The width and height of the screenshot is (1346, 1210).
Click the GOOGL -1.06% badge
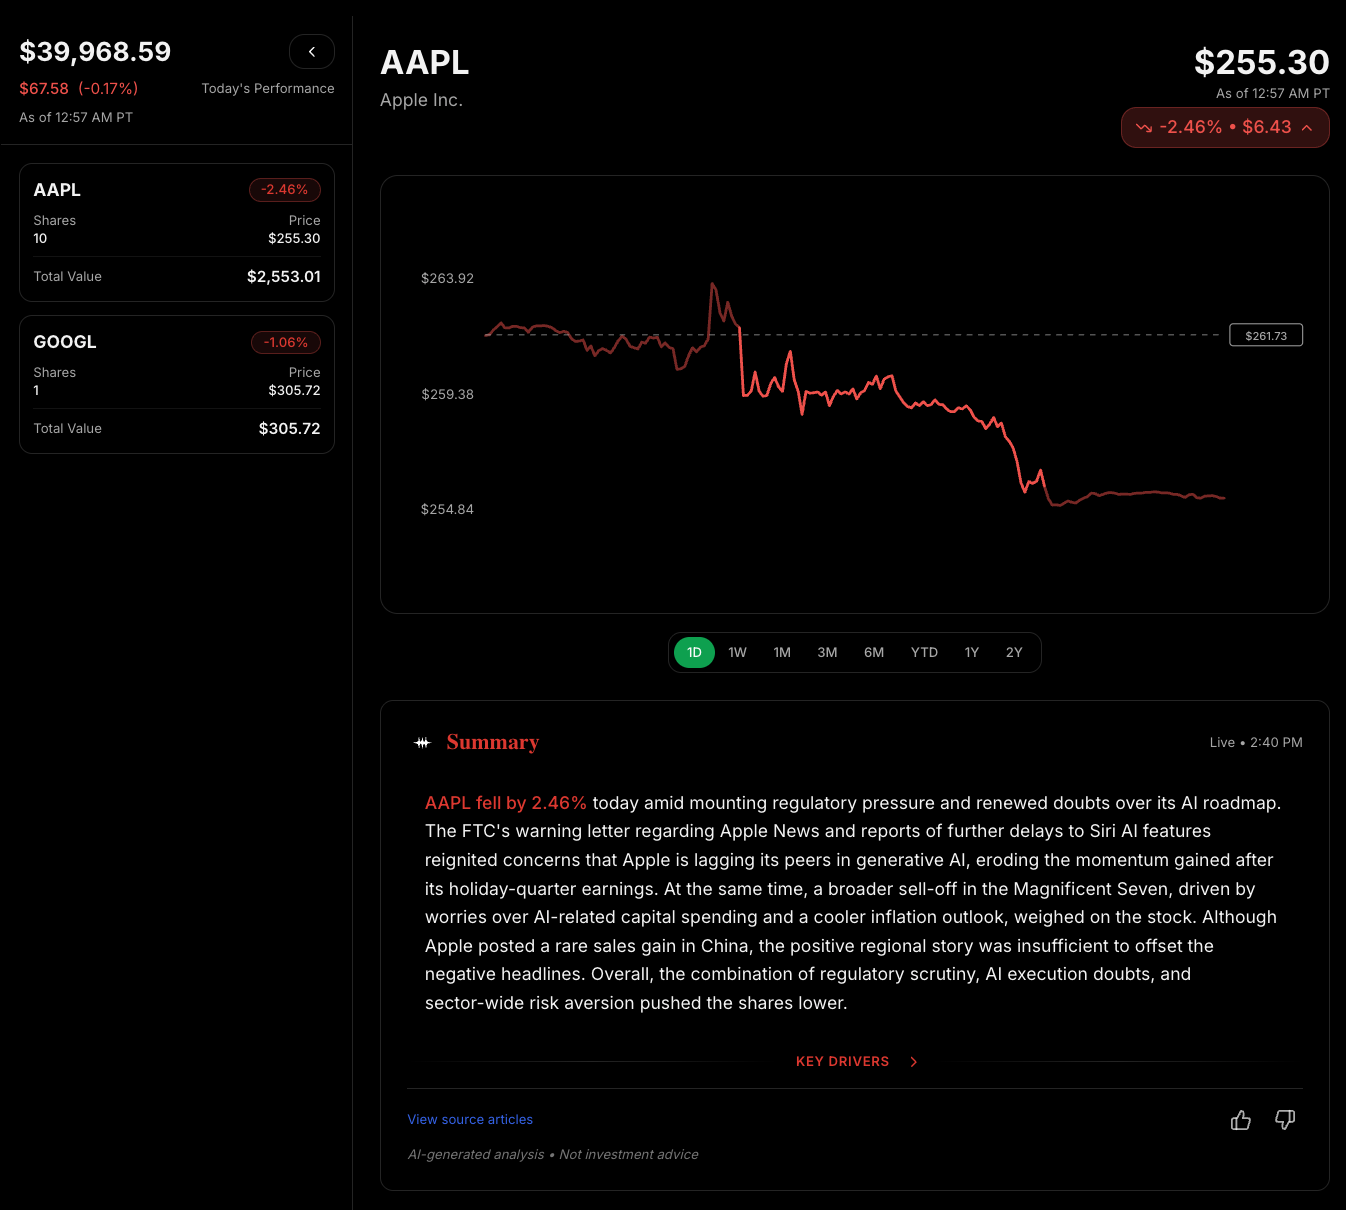click(x=286, y=342)
